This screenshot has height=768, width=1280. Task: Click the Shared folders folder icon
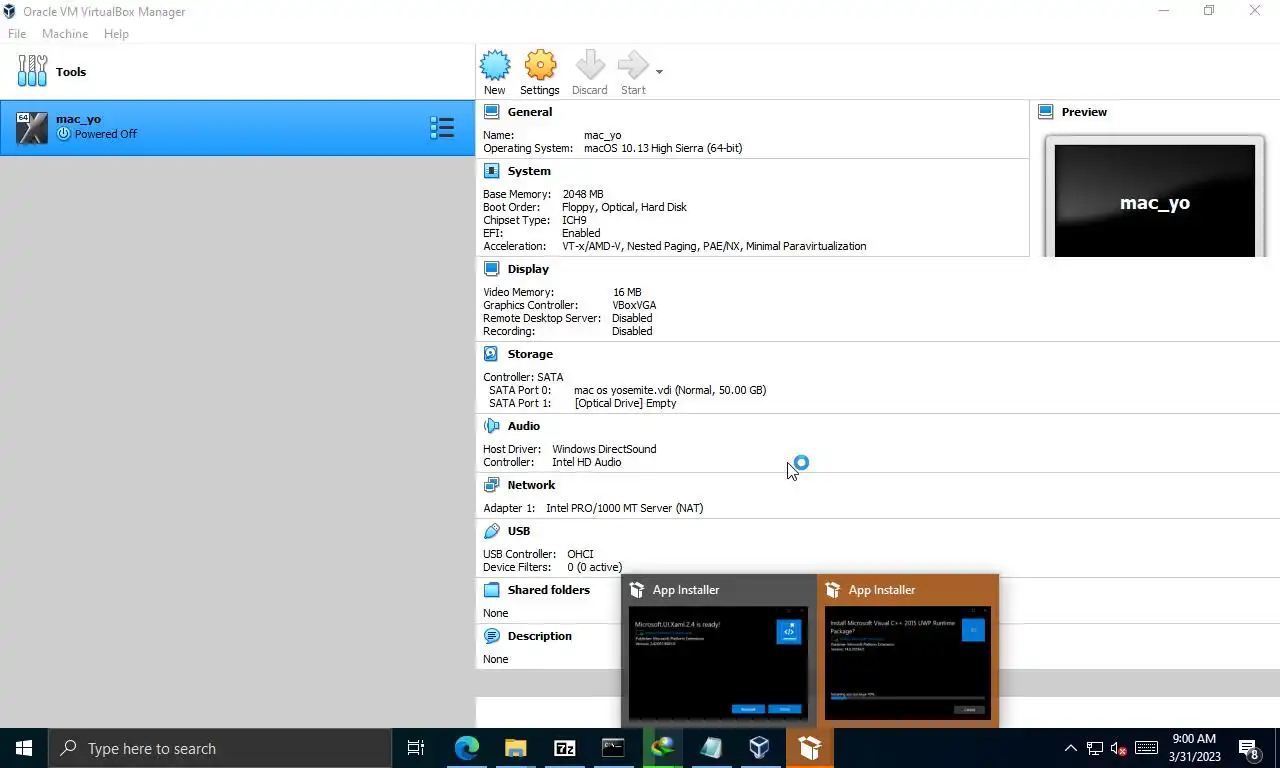pos(491,590)
